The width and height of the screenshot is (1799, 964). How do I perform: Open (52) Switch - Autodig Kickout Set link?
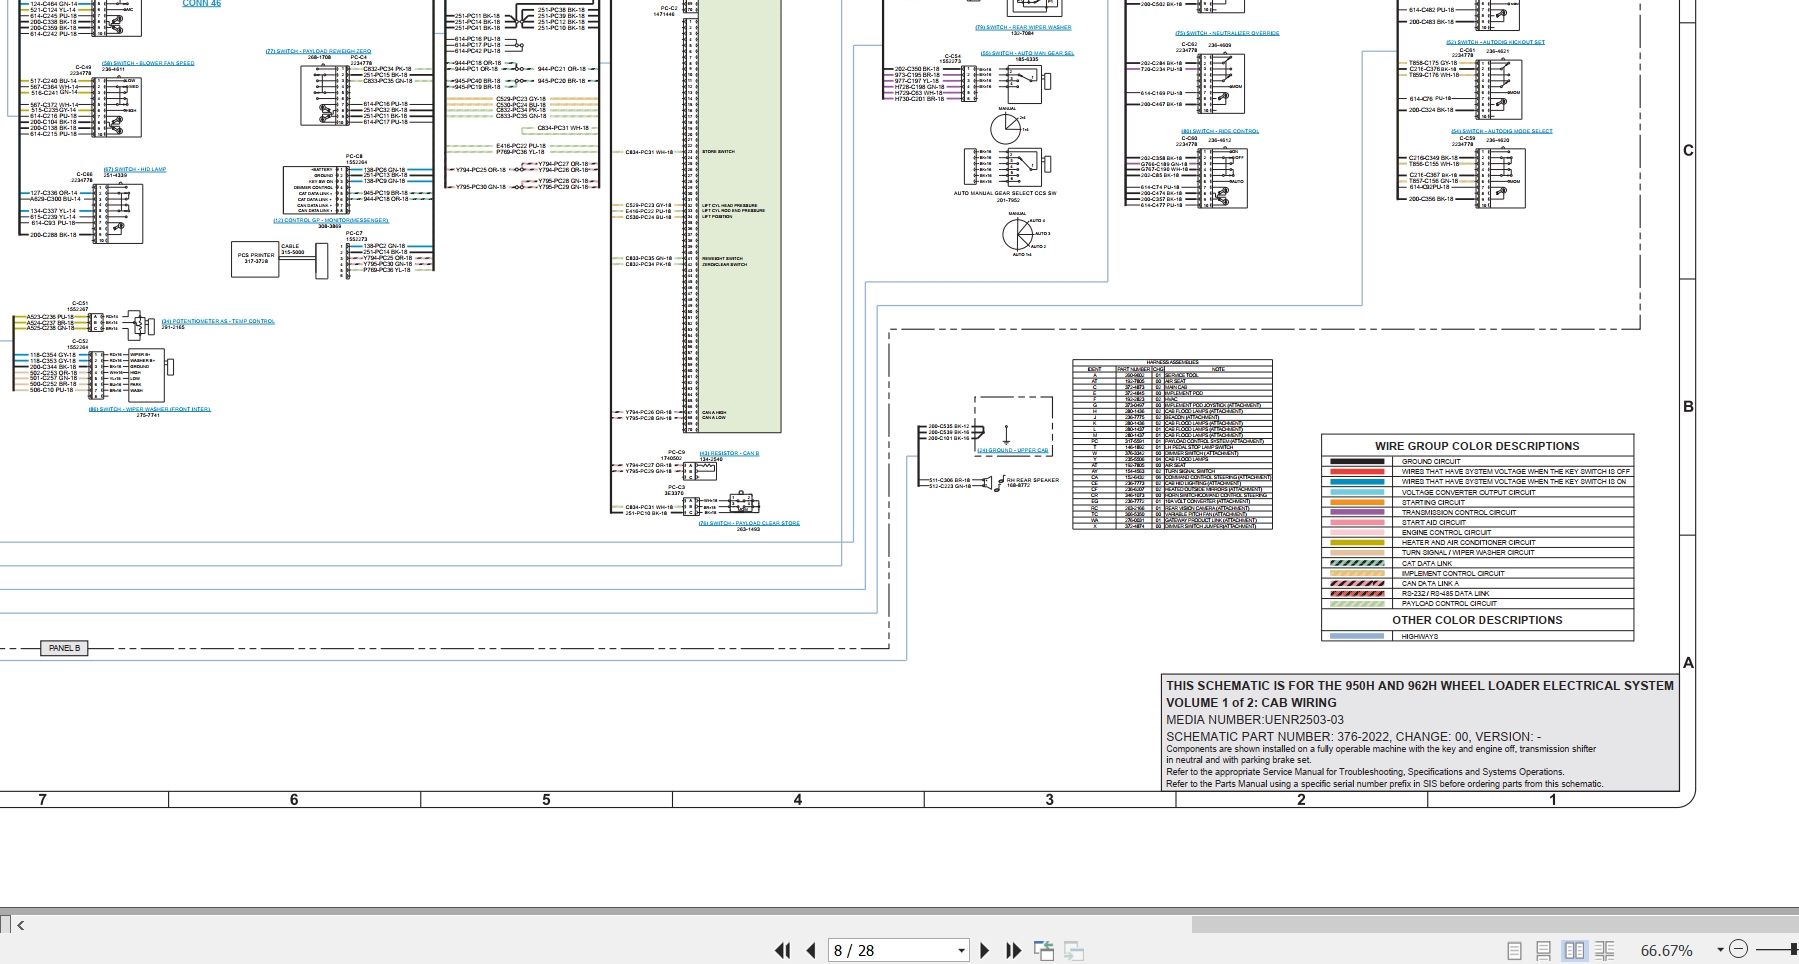(x=1495, y=42)
